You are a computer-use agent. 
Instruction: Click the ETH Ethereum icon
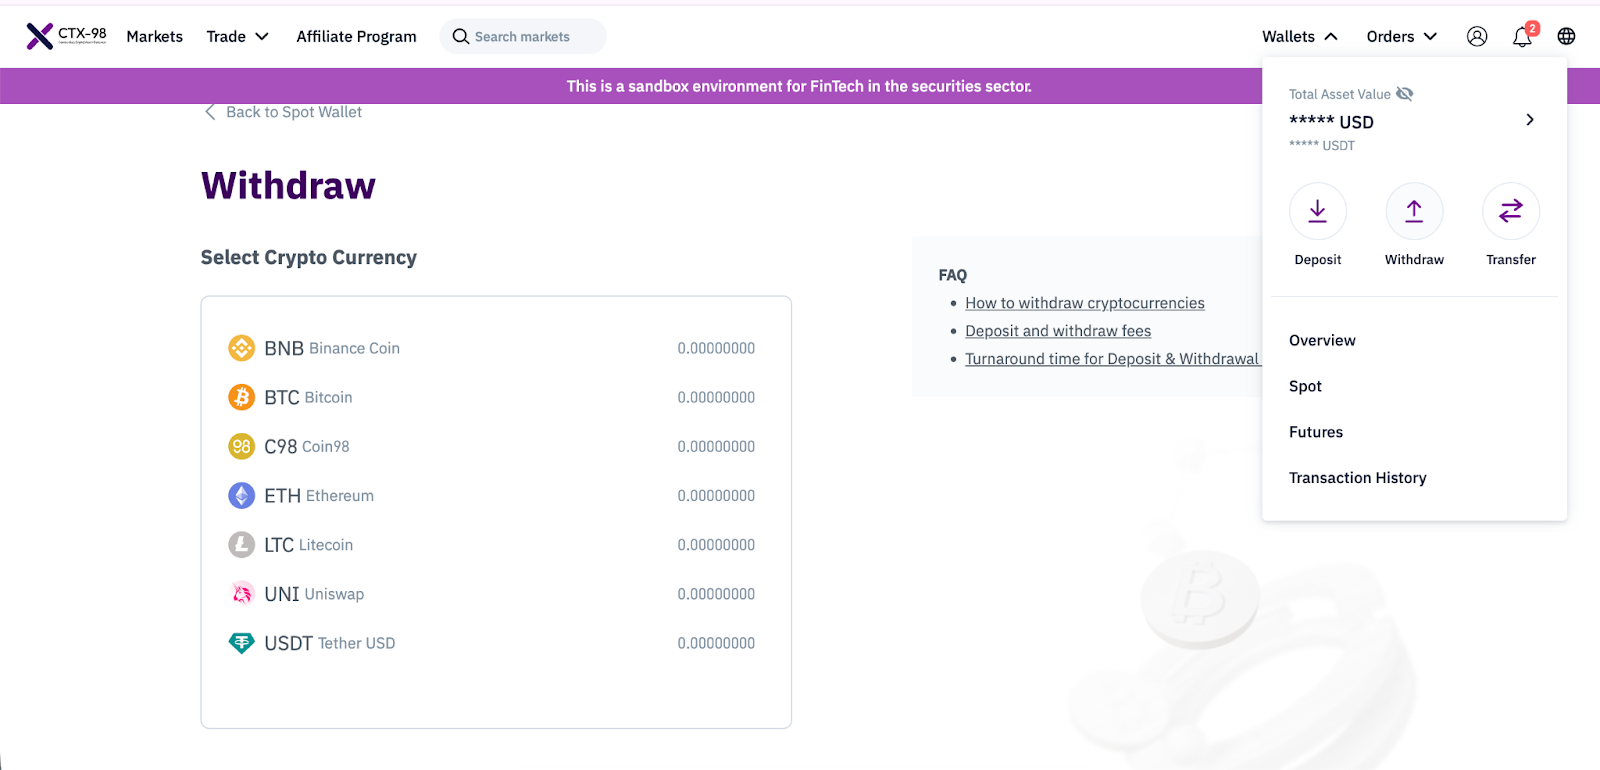tap(241, 495)
